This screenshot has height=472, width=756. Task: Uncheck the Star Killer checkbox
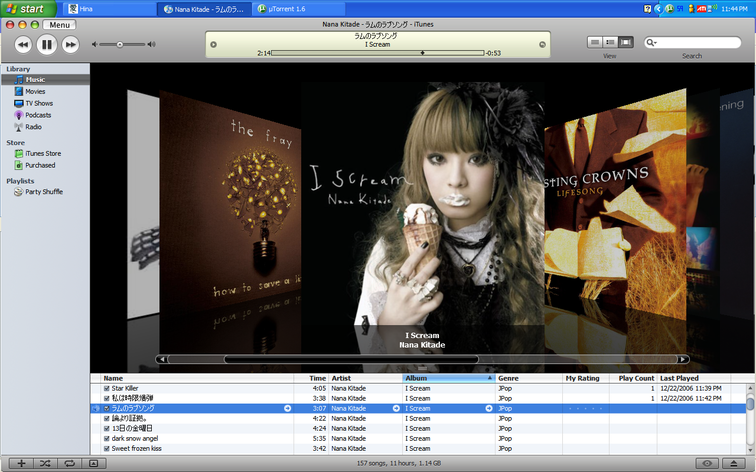(x=107, y=388)
